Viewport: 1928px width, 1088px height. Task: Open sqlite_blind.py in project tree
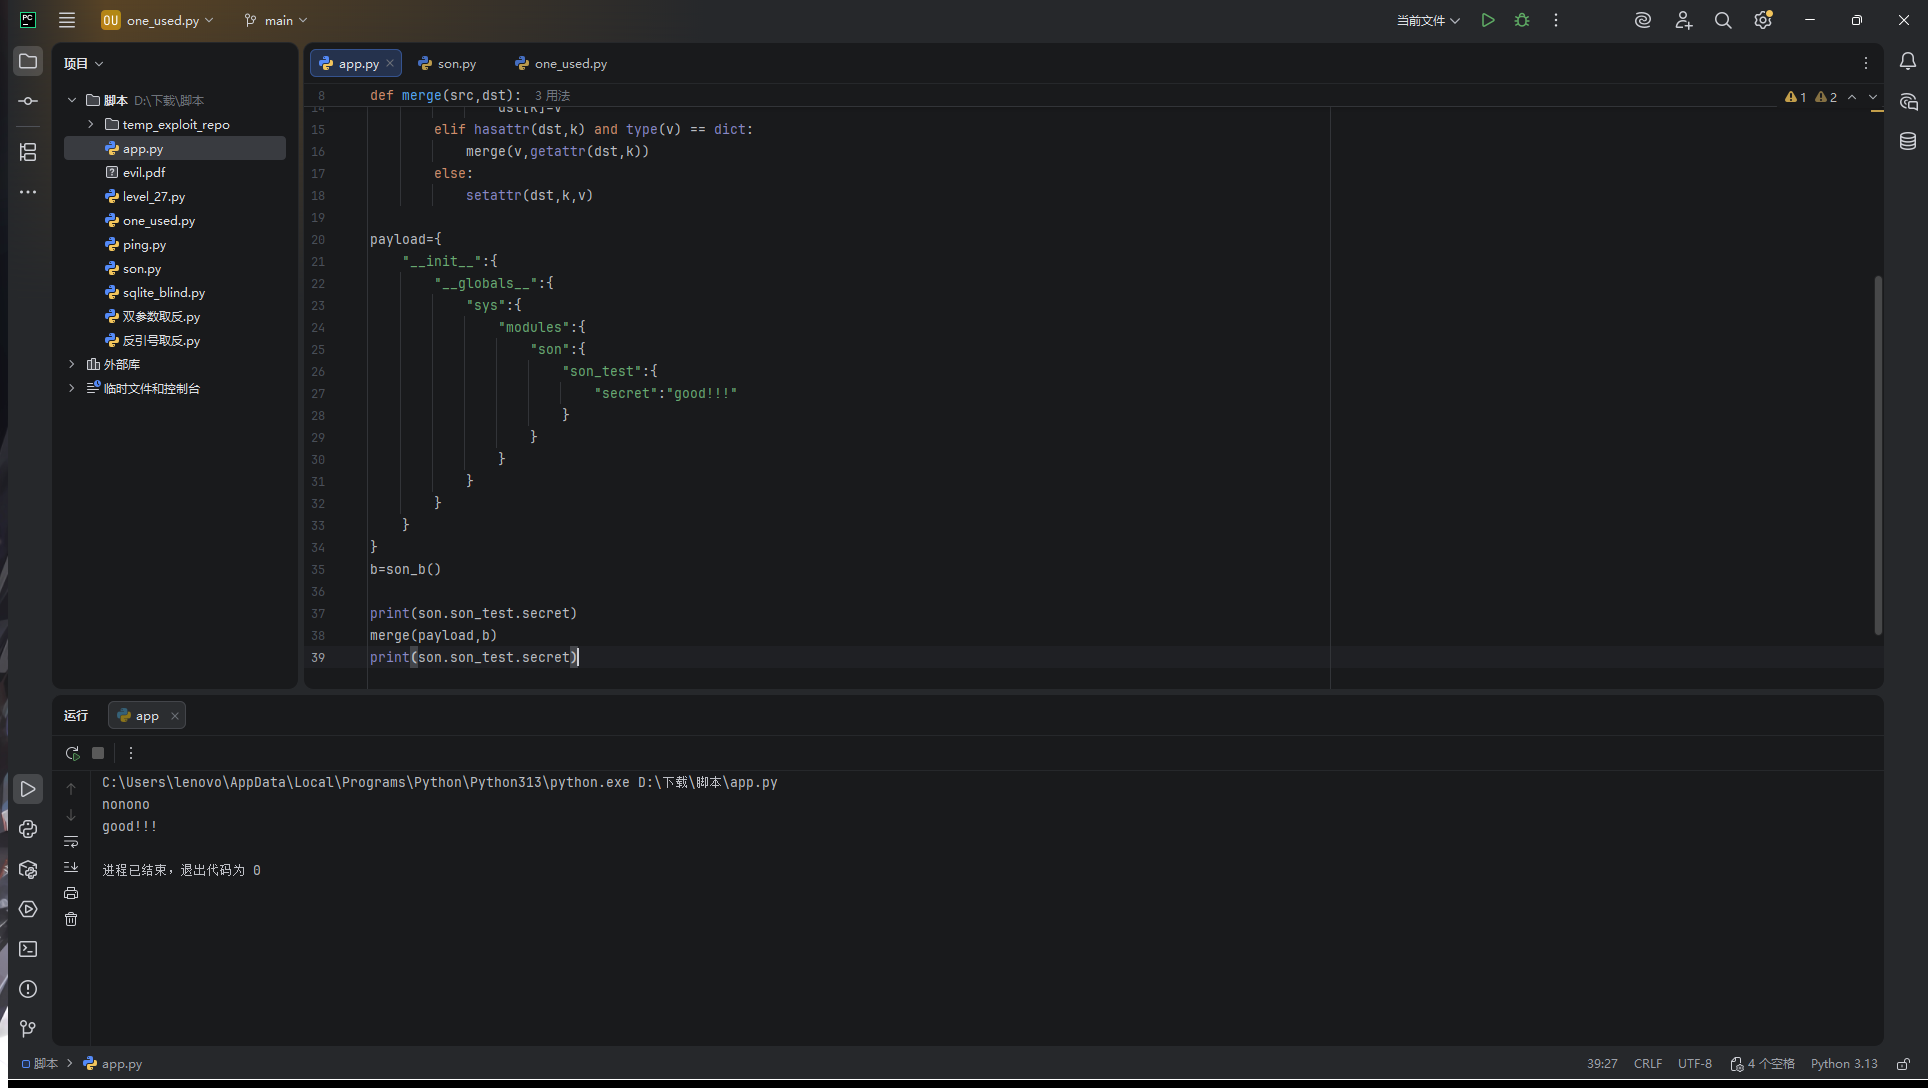(x=164, y=292)
